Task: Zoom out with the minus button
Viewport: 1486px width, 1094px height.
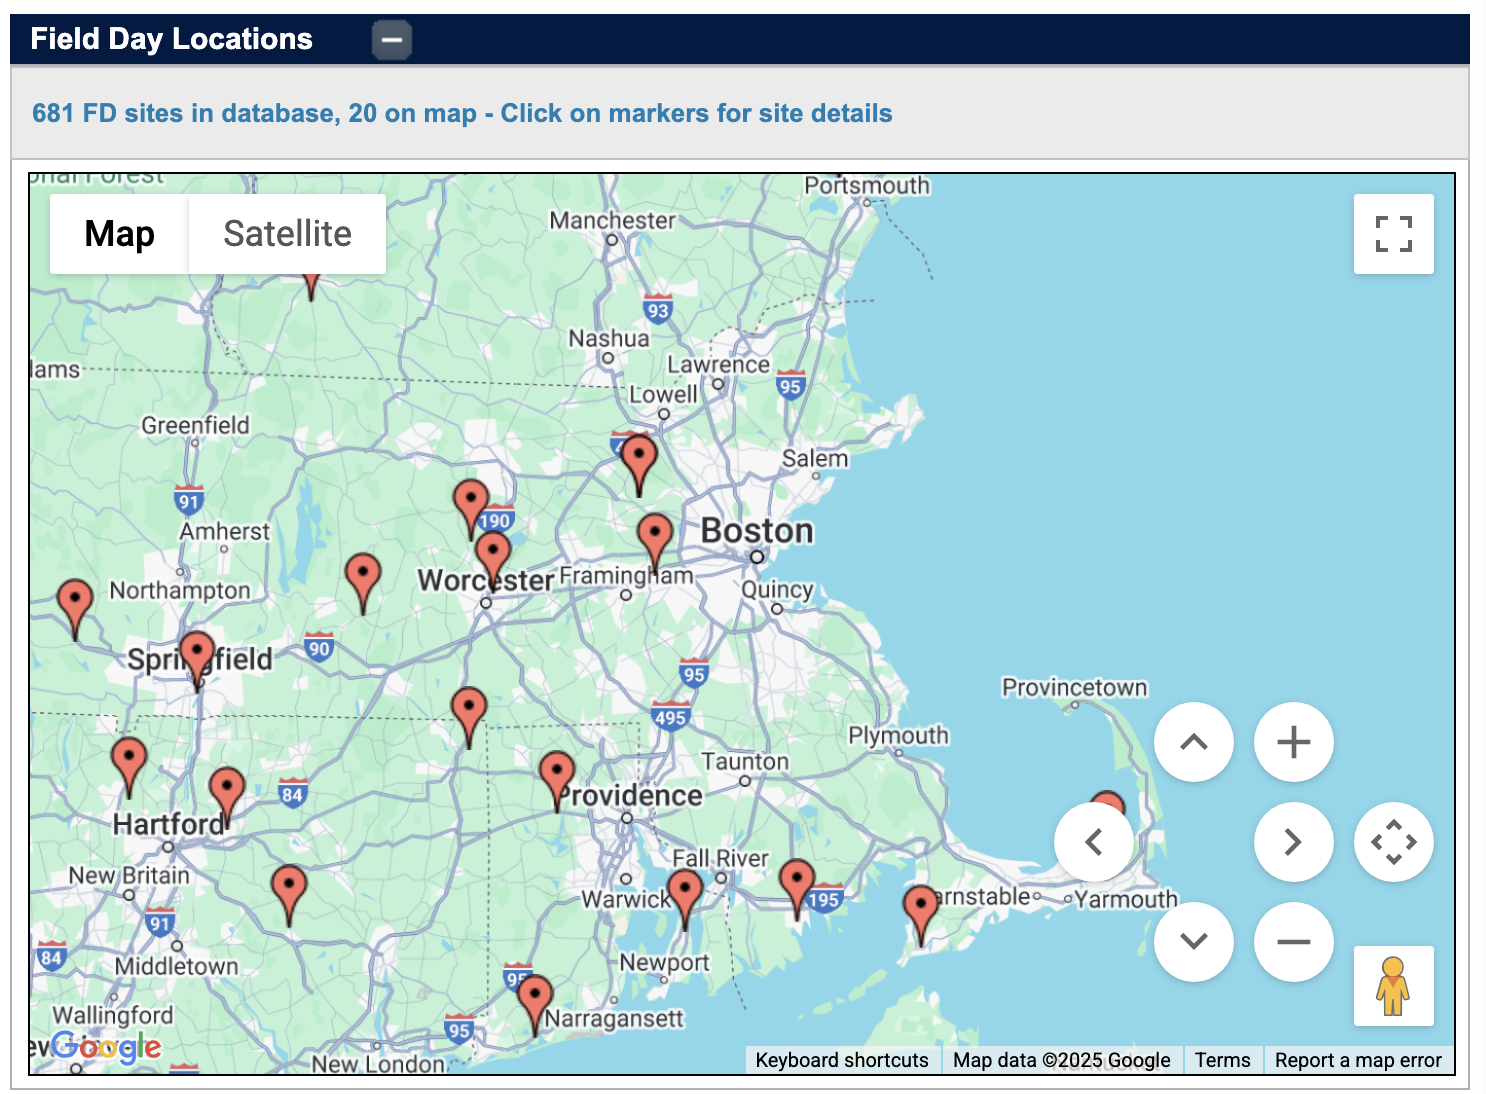Action: [x=1293, y=942]
